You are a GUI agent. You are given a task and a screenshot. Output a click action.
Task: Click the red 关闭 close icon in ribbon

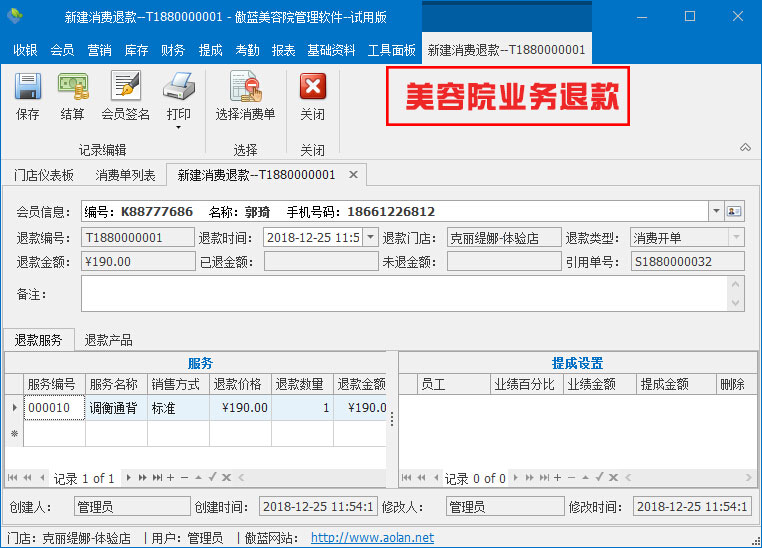pyautogui.click(x=312, y=88)
